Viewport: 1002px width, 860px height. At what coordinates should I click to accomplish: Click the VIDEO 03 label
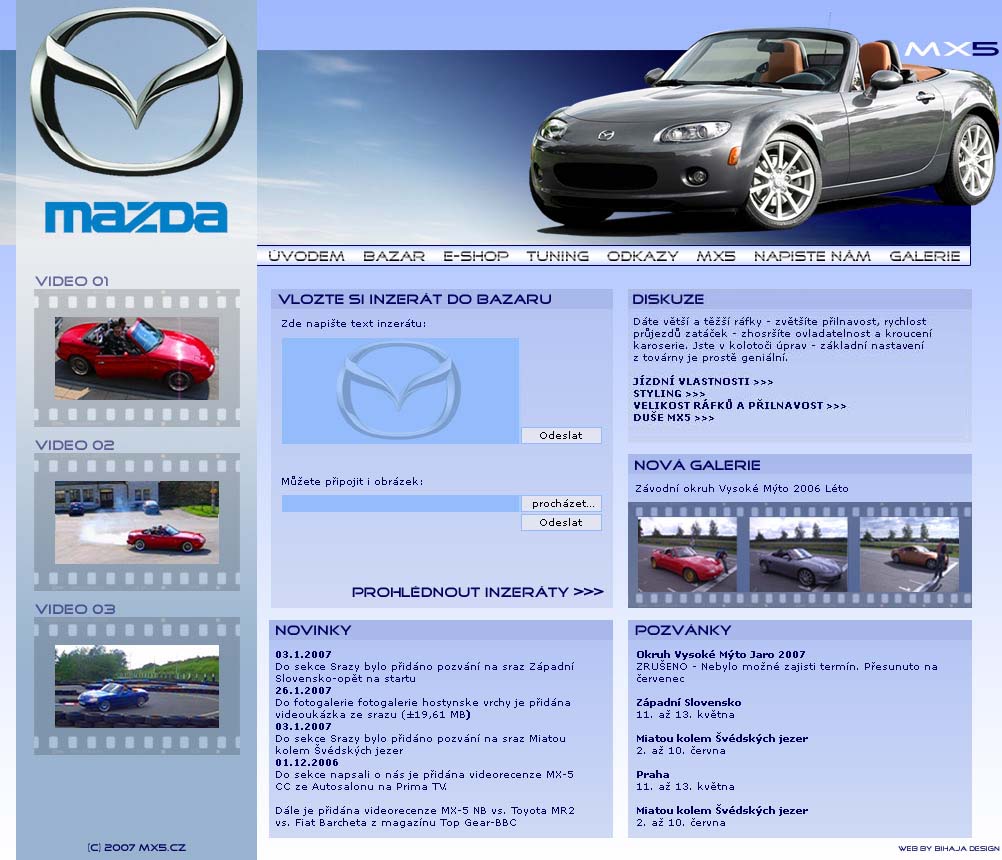coord(75,609)
